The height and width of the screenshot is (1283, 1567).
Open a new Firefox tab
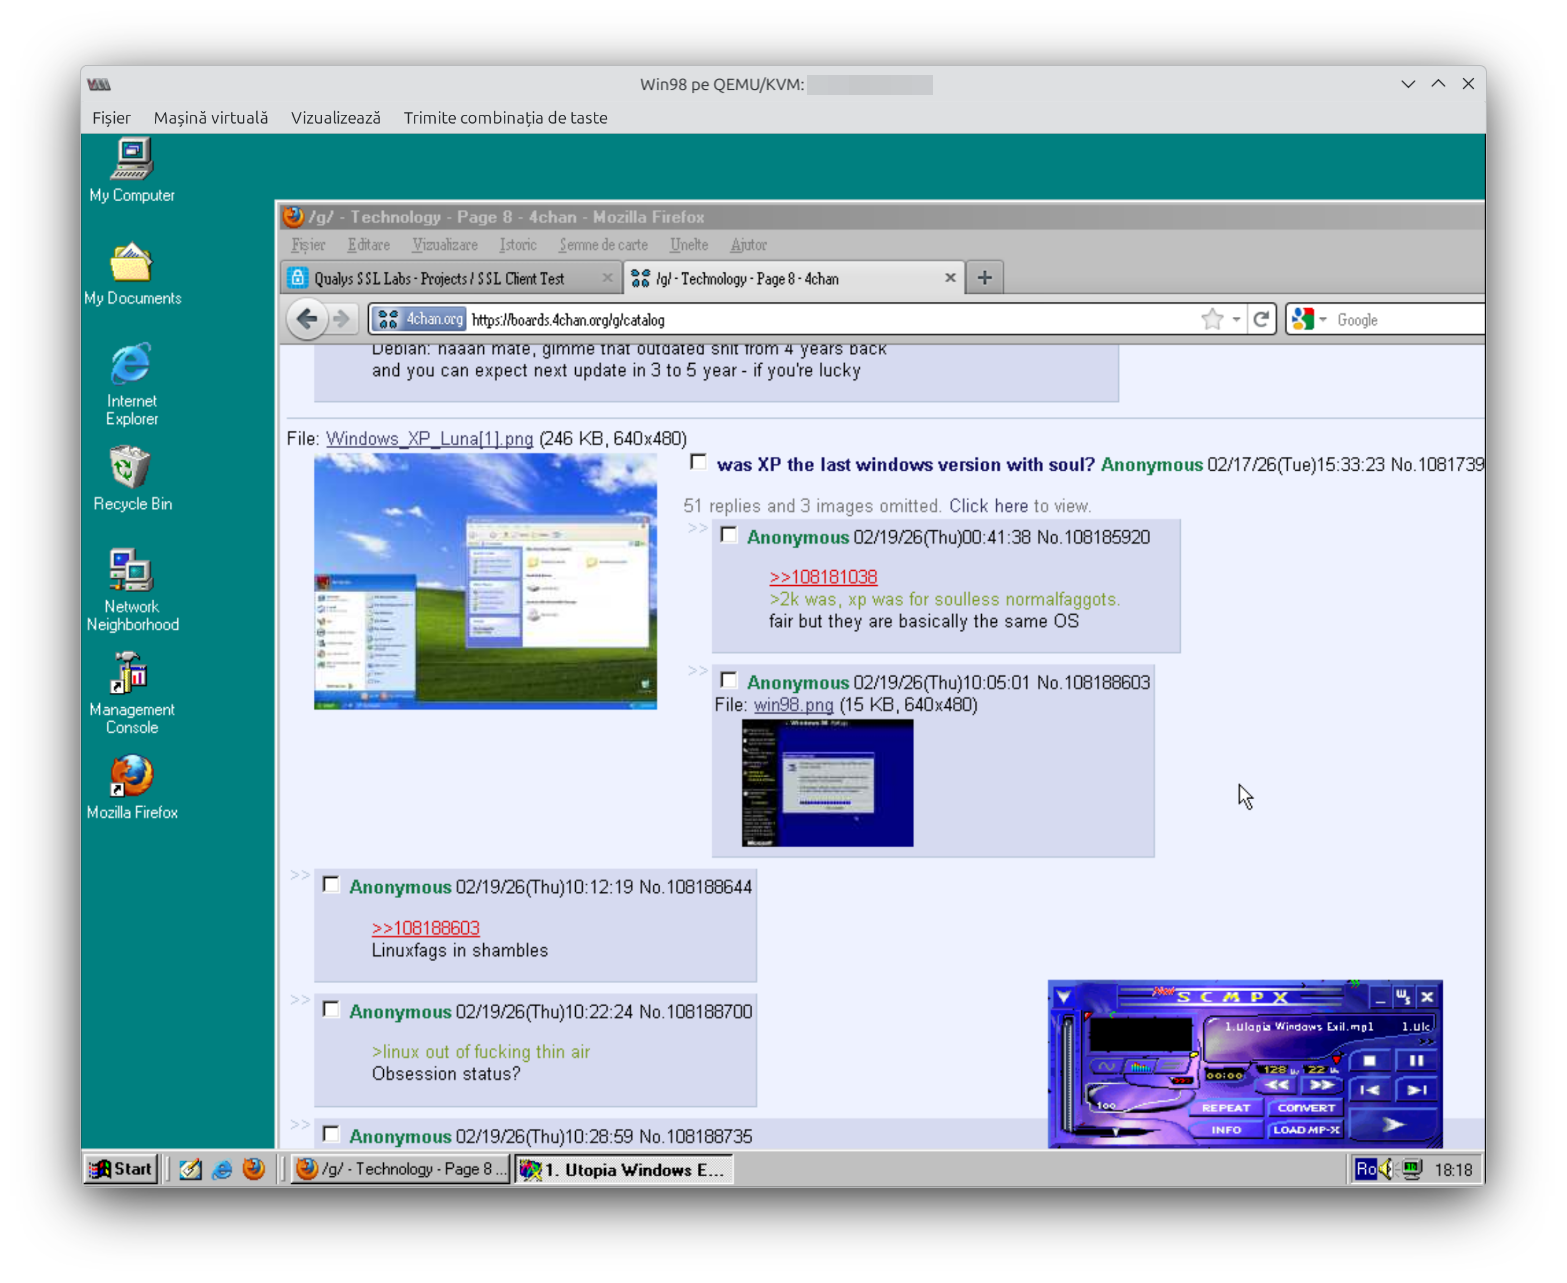pyautogui.click(x=985, y=278)
